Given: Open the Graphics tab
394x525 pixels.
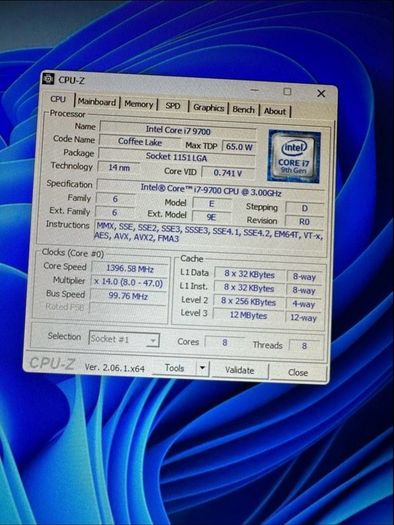Looking at the screenshot, I should click(x=208, y=108).
